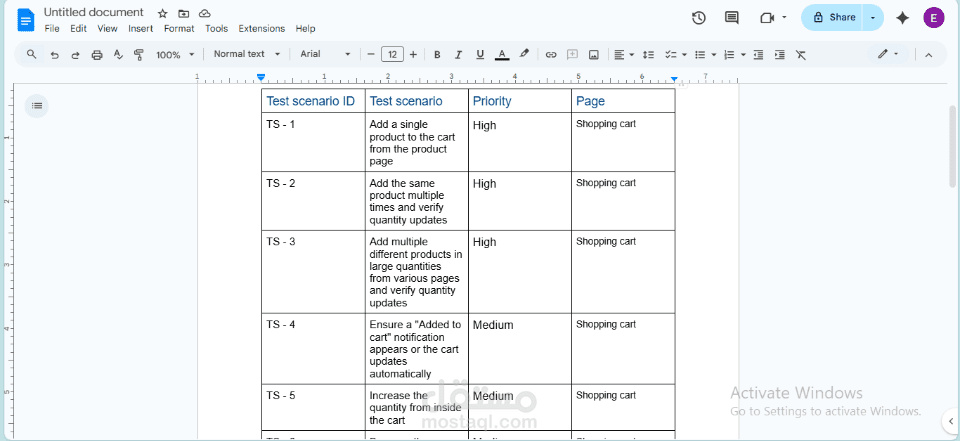Open the File menu
This screenshot has width=960, height=441.
(x=52, y=29)
